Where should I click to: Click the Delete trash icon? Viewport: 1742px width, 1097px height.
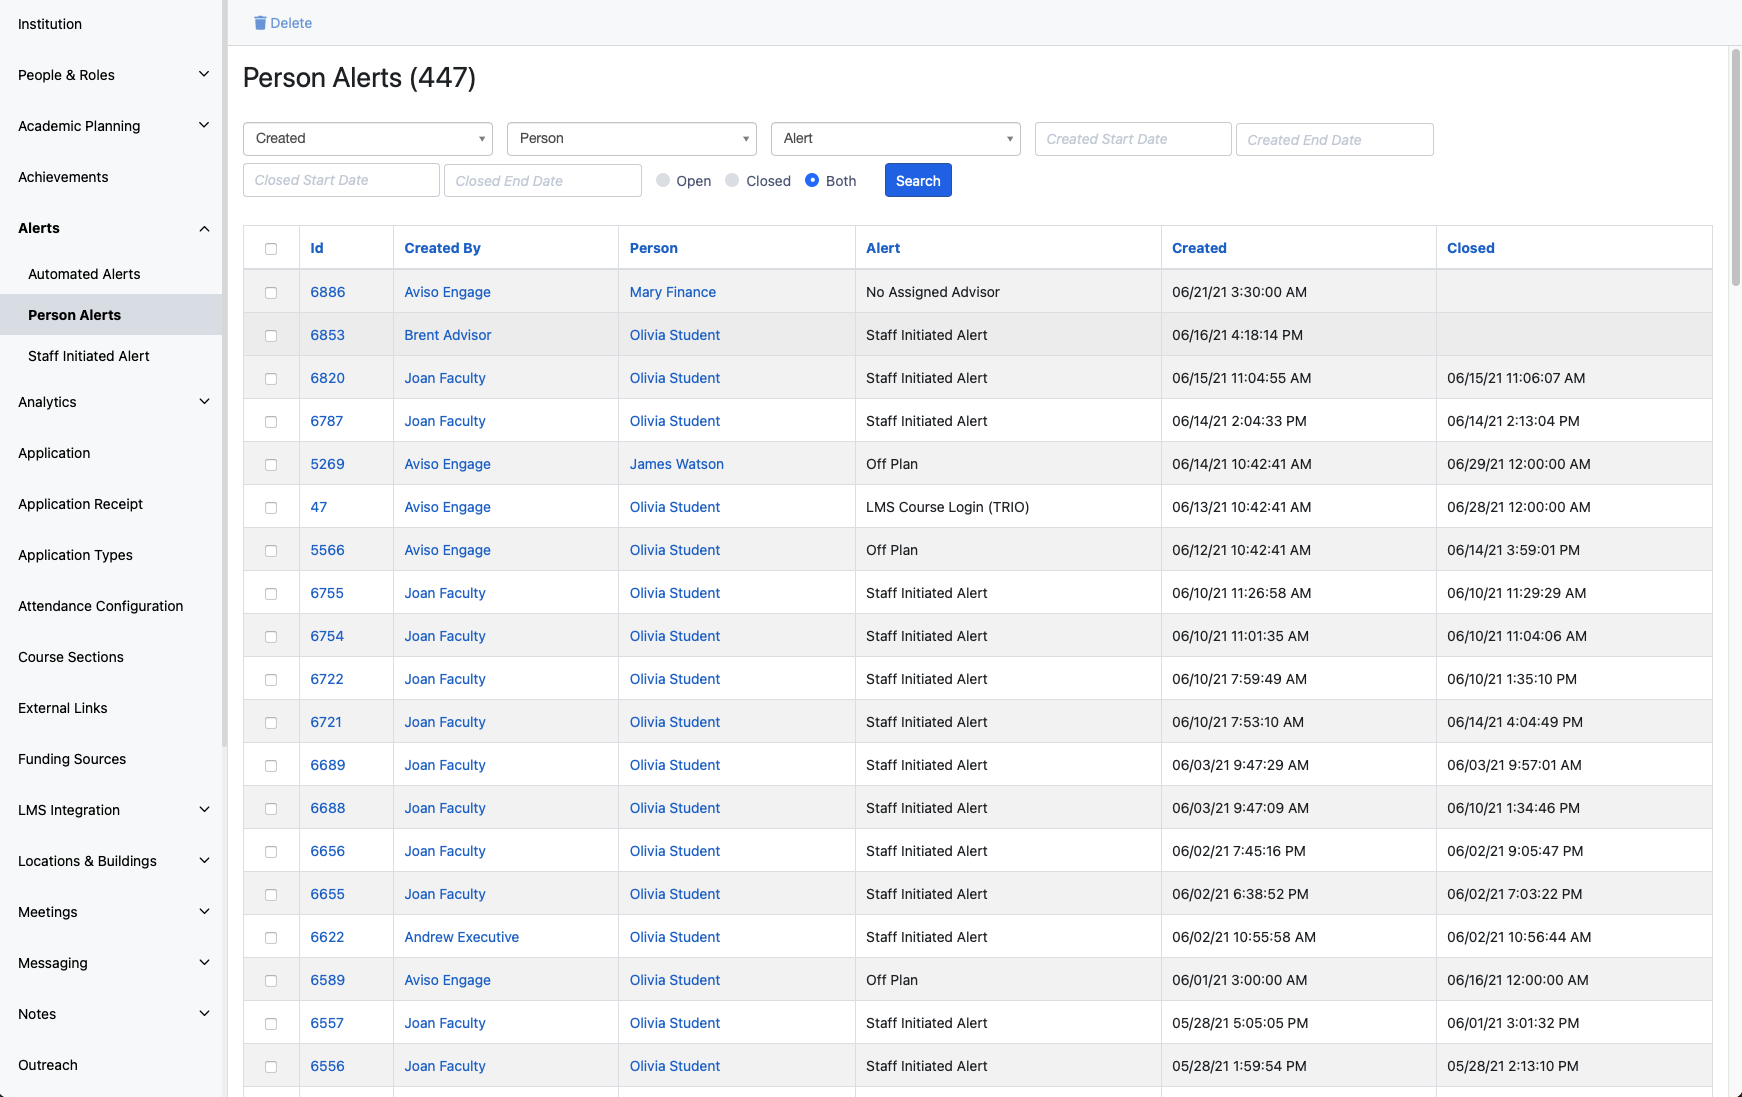[x=260, y=23]
